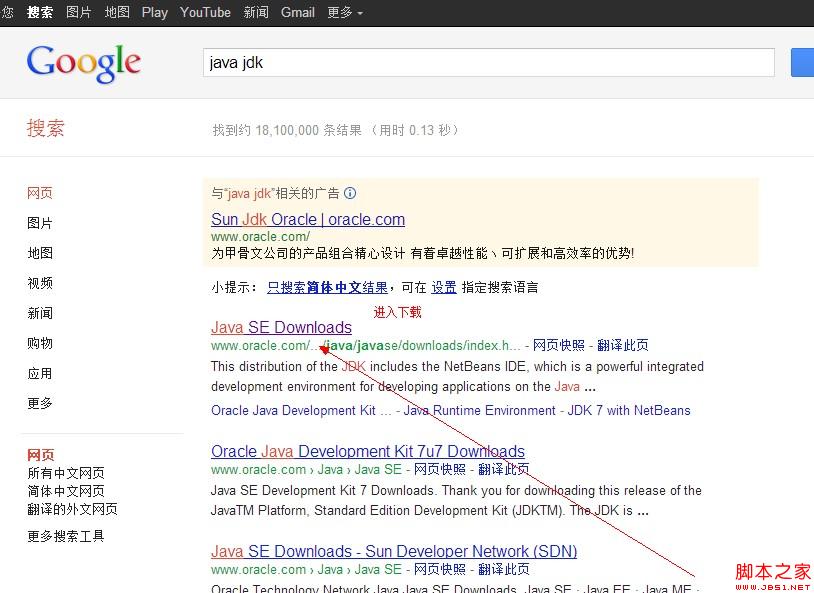This screenshot has width=814, height=593.
Task: Select 新闻 in the left sidebar
Action: 40,314
